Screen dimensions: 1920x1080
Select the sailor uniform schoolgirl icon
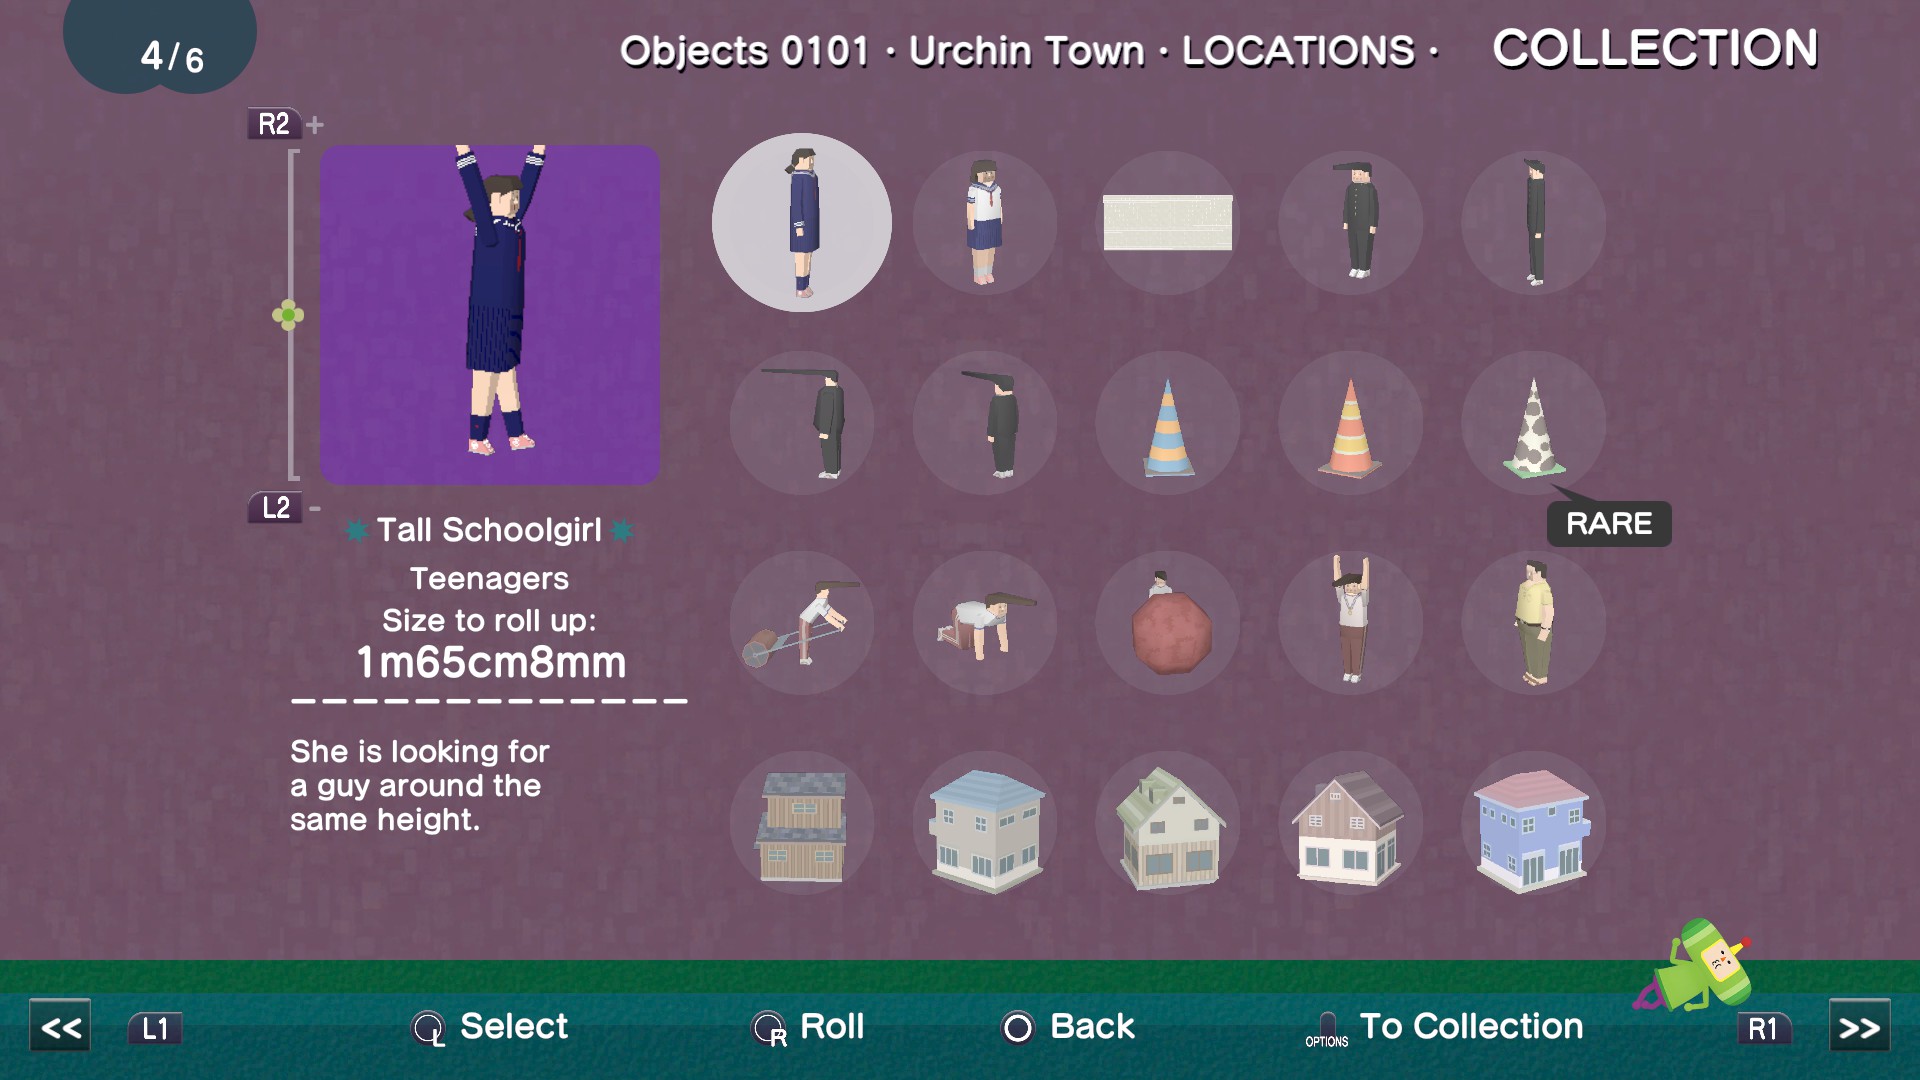tap(985, 222)
